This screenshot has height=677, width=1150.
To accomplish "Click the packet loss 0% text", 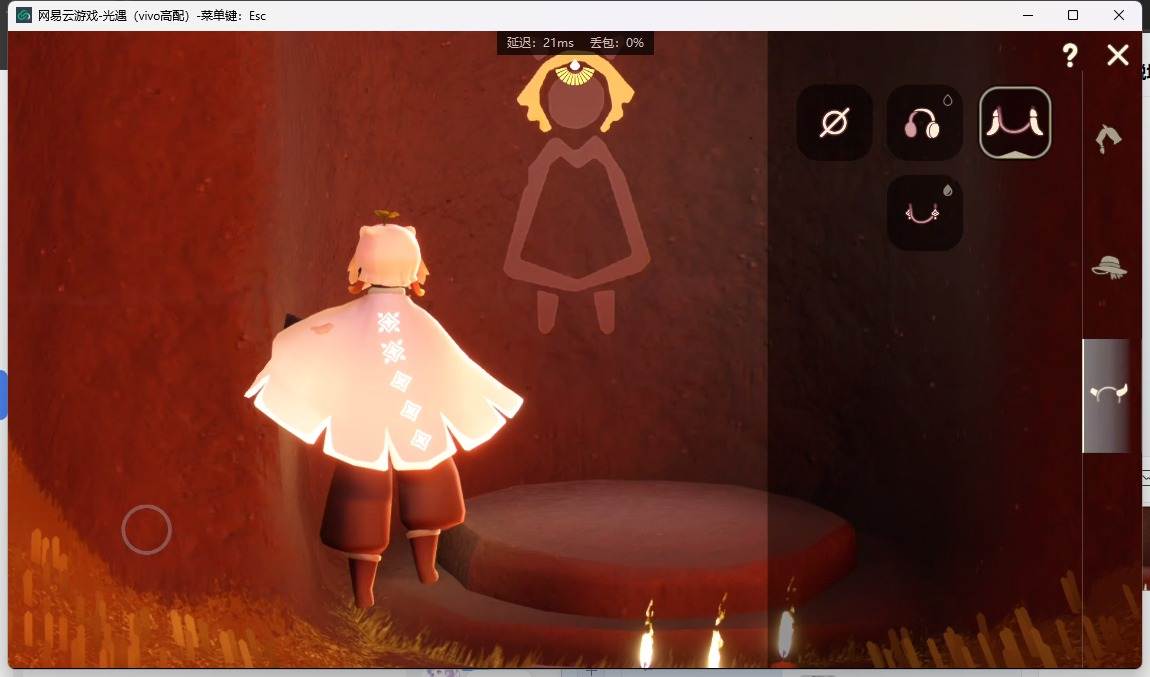I will click(x=617, y=43).
